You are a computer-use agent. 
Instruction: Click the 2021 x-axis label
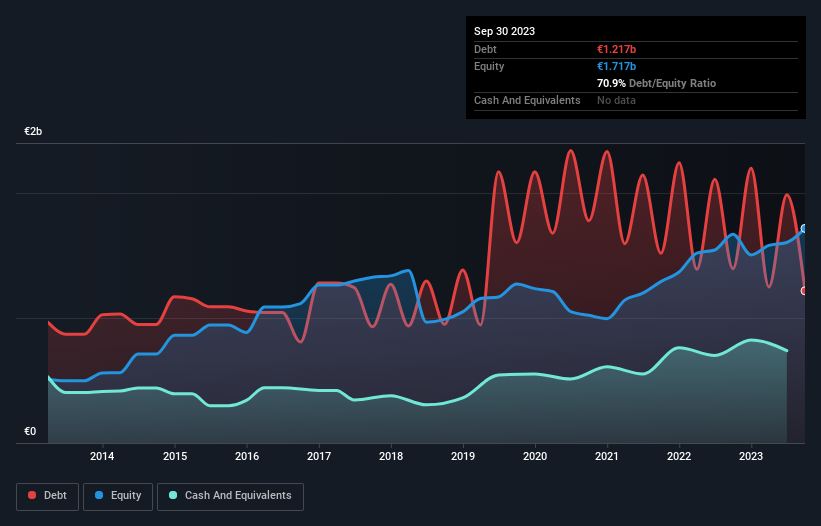607,456
